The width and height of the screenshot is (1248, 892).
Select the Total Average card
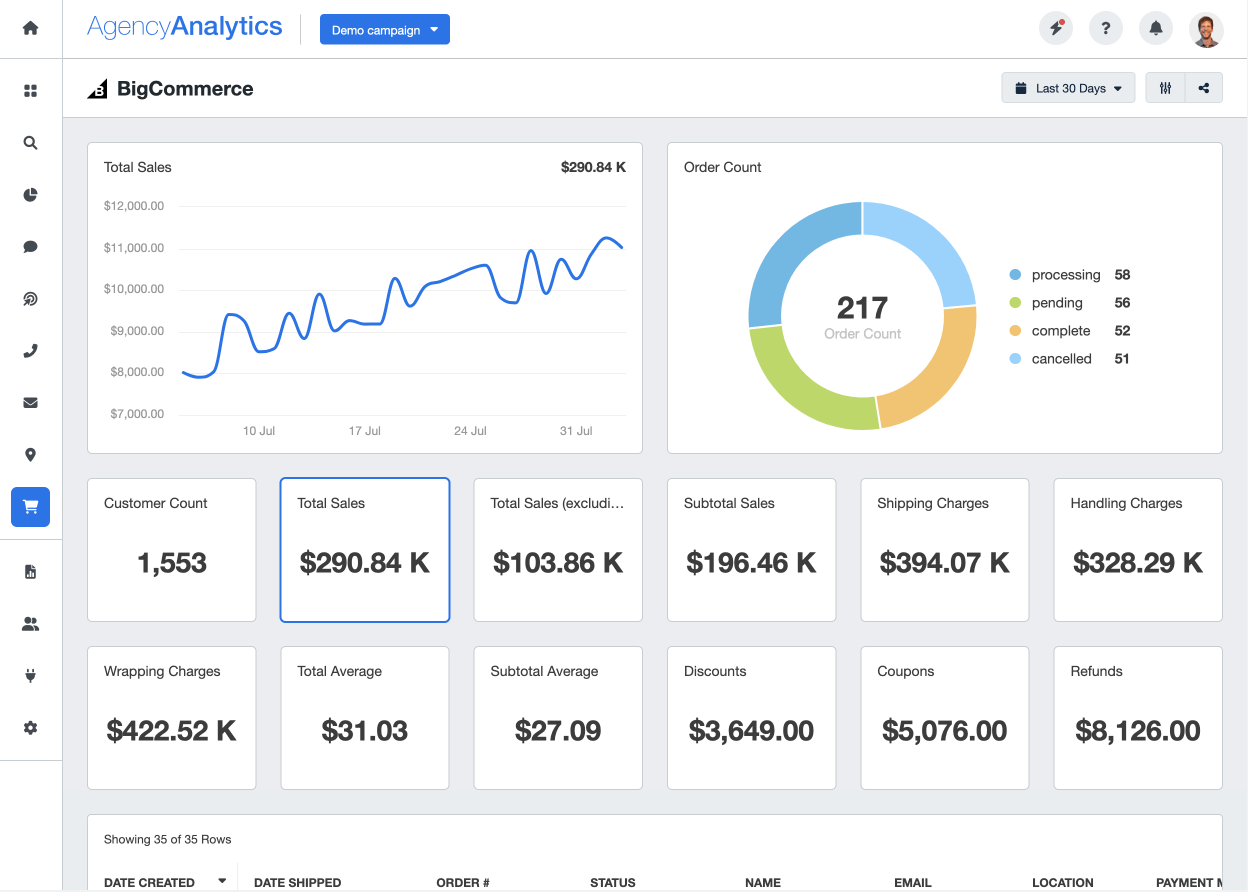365,718
